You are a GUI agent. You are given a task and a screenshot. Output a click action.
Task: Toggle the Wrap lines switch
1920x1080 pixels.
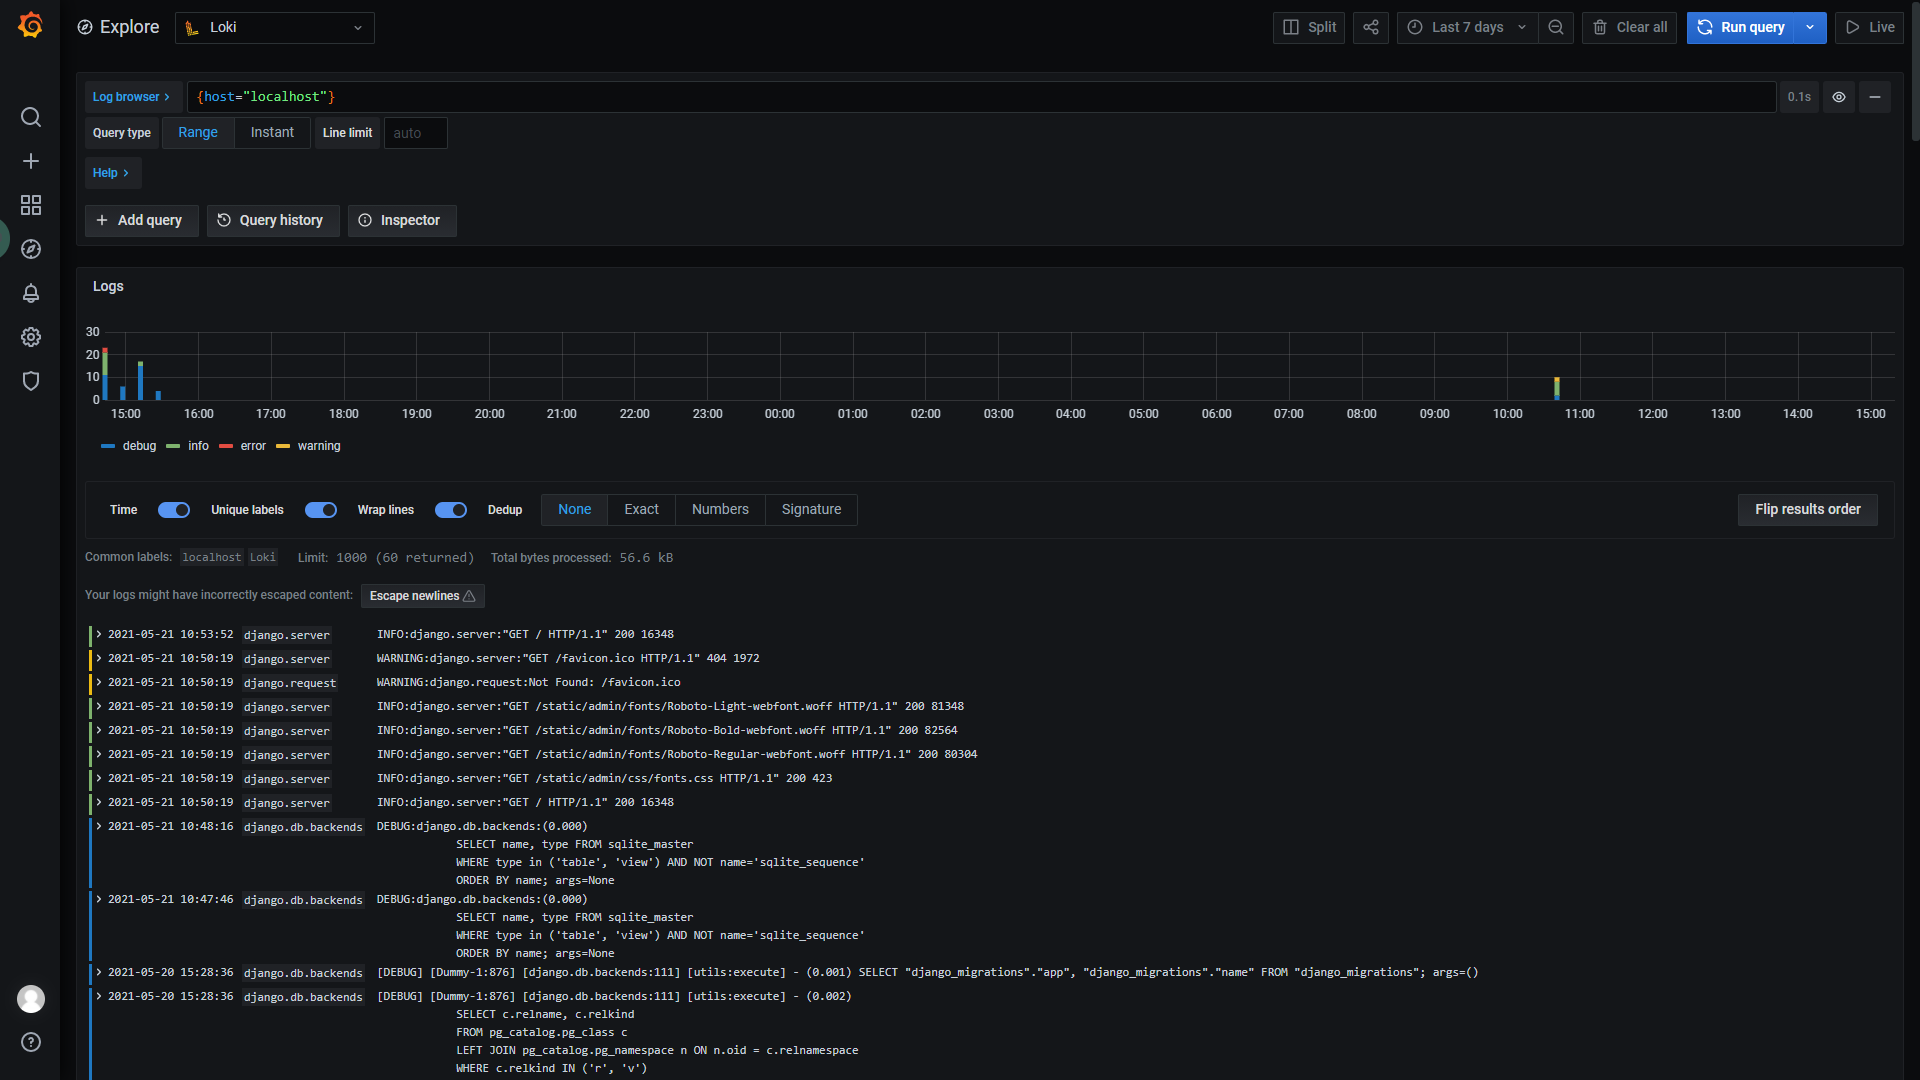point(451,510)
